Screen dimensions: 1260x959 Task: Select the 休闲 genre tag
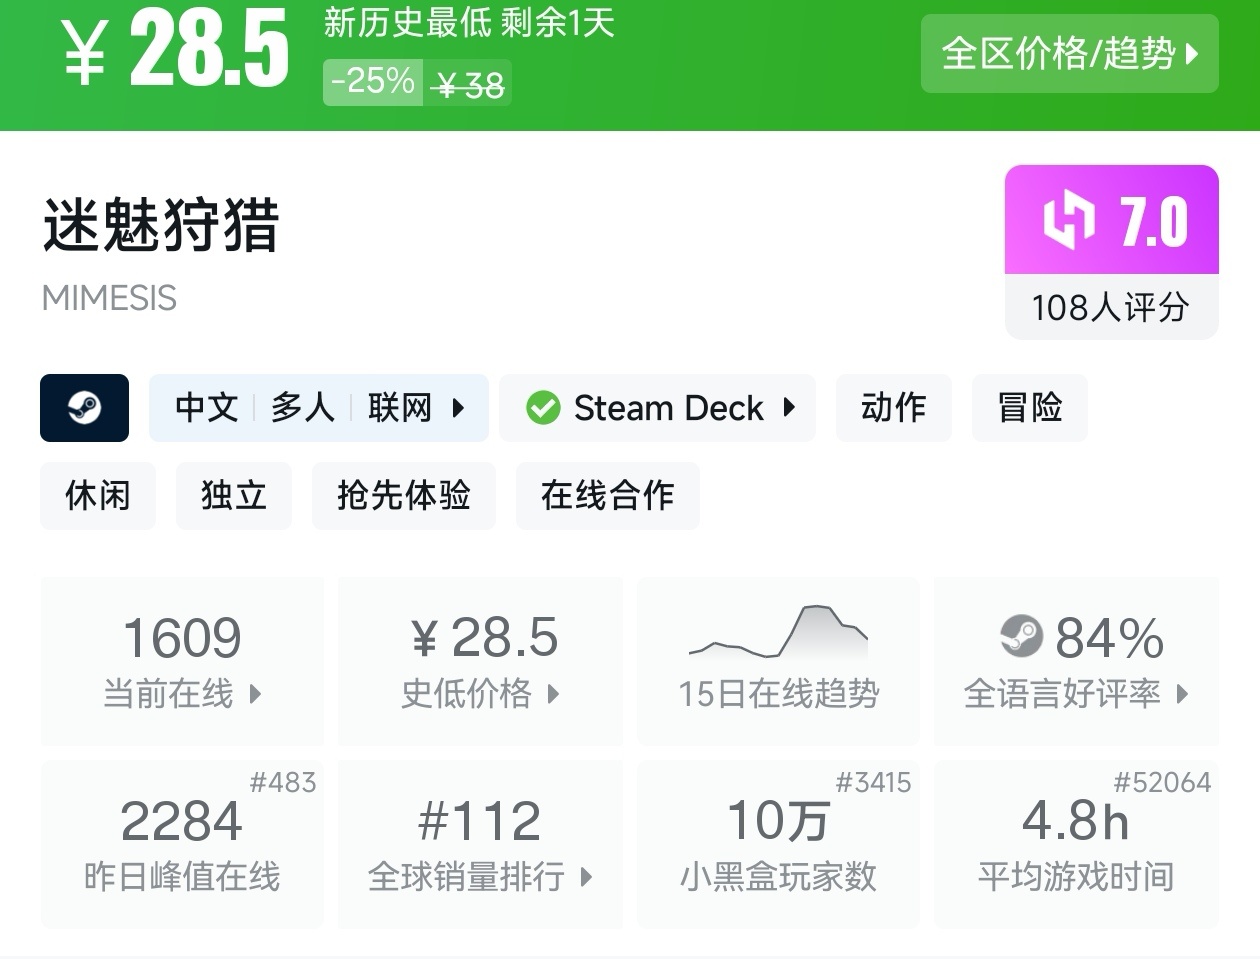[x=98, y=496]
